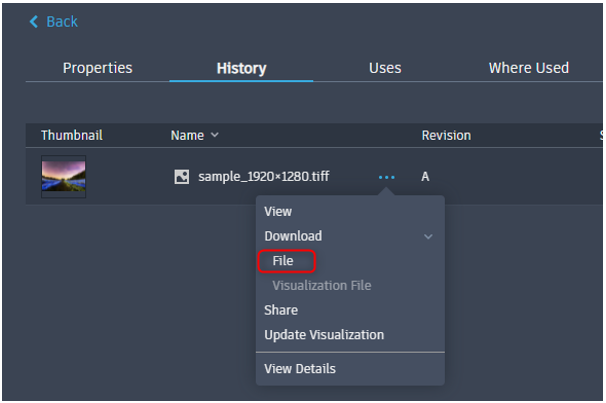Select file name sample_1920×1280.tiff
606x403 pixels.
pyautogui.click(x=264, y=177)
